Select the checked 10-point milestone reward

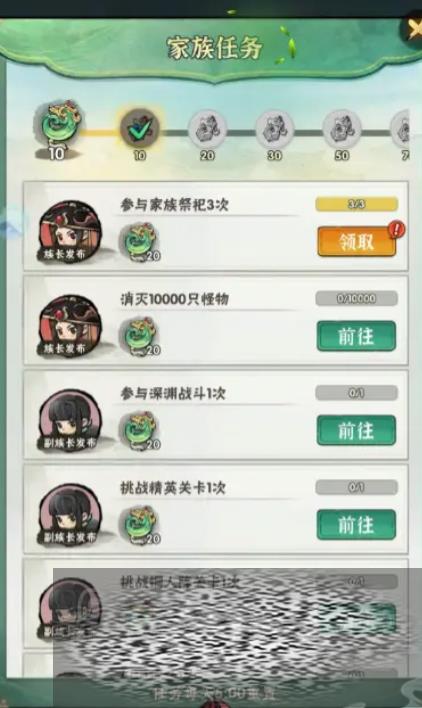[x=139, y=128]
